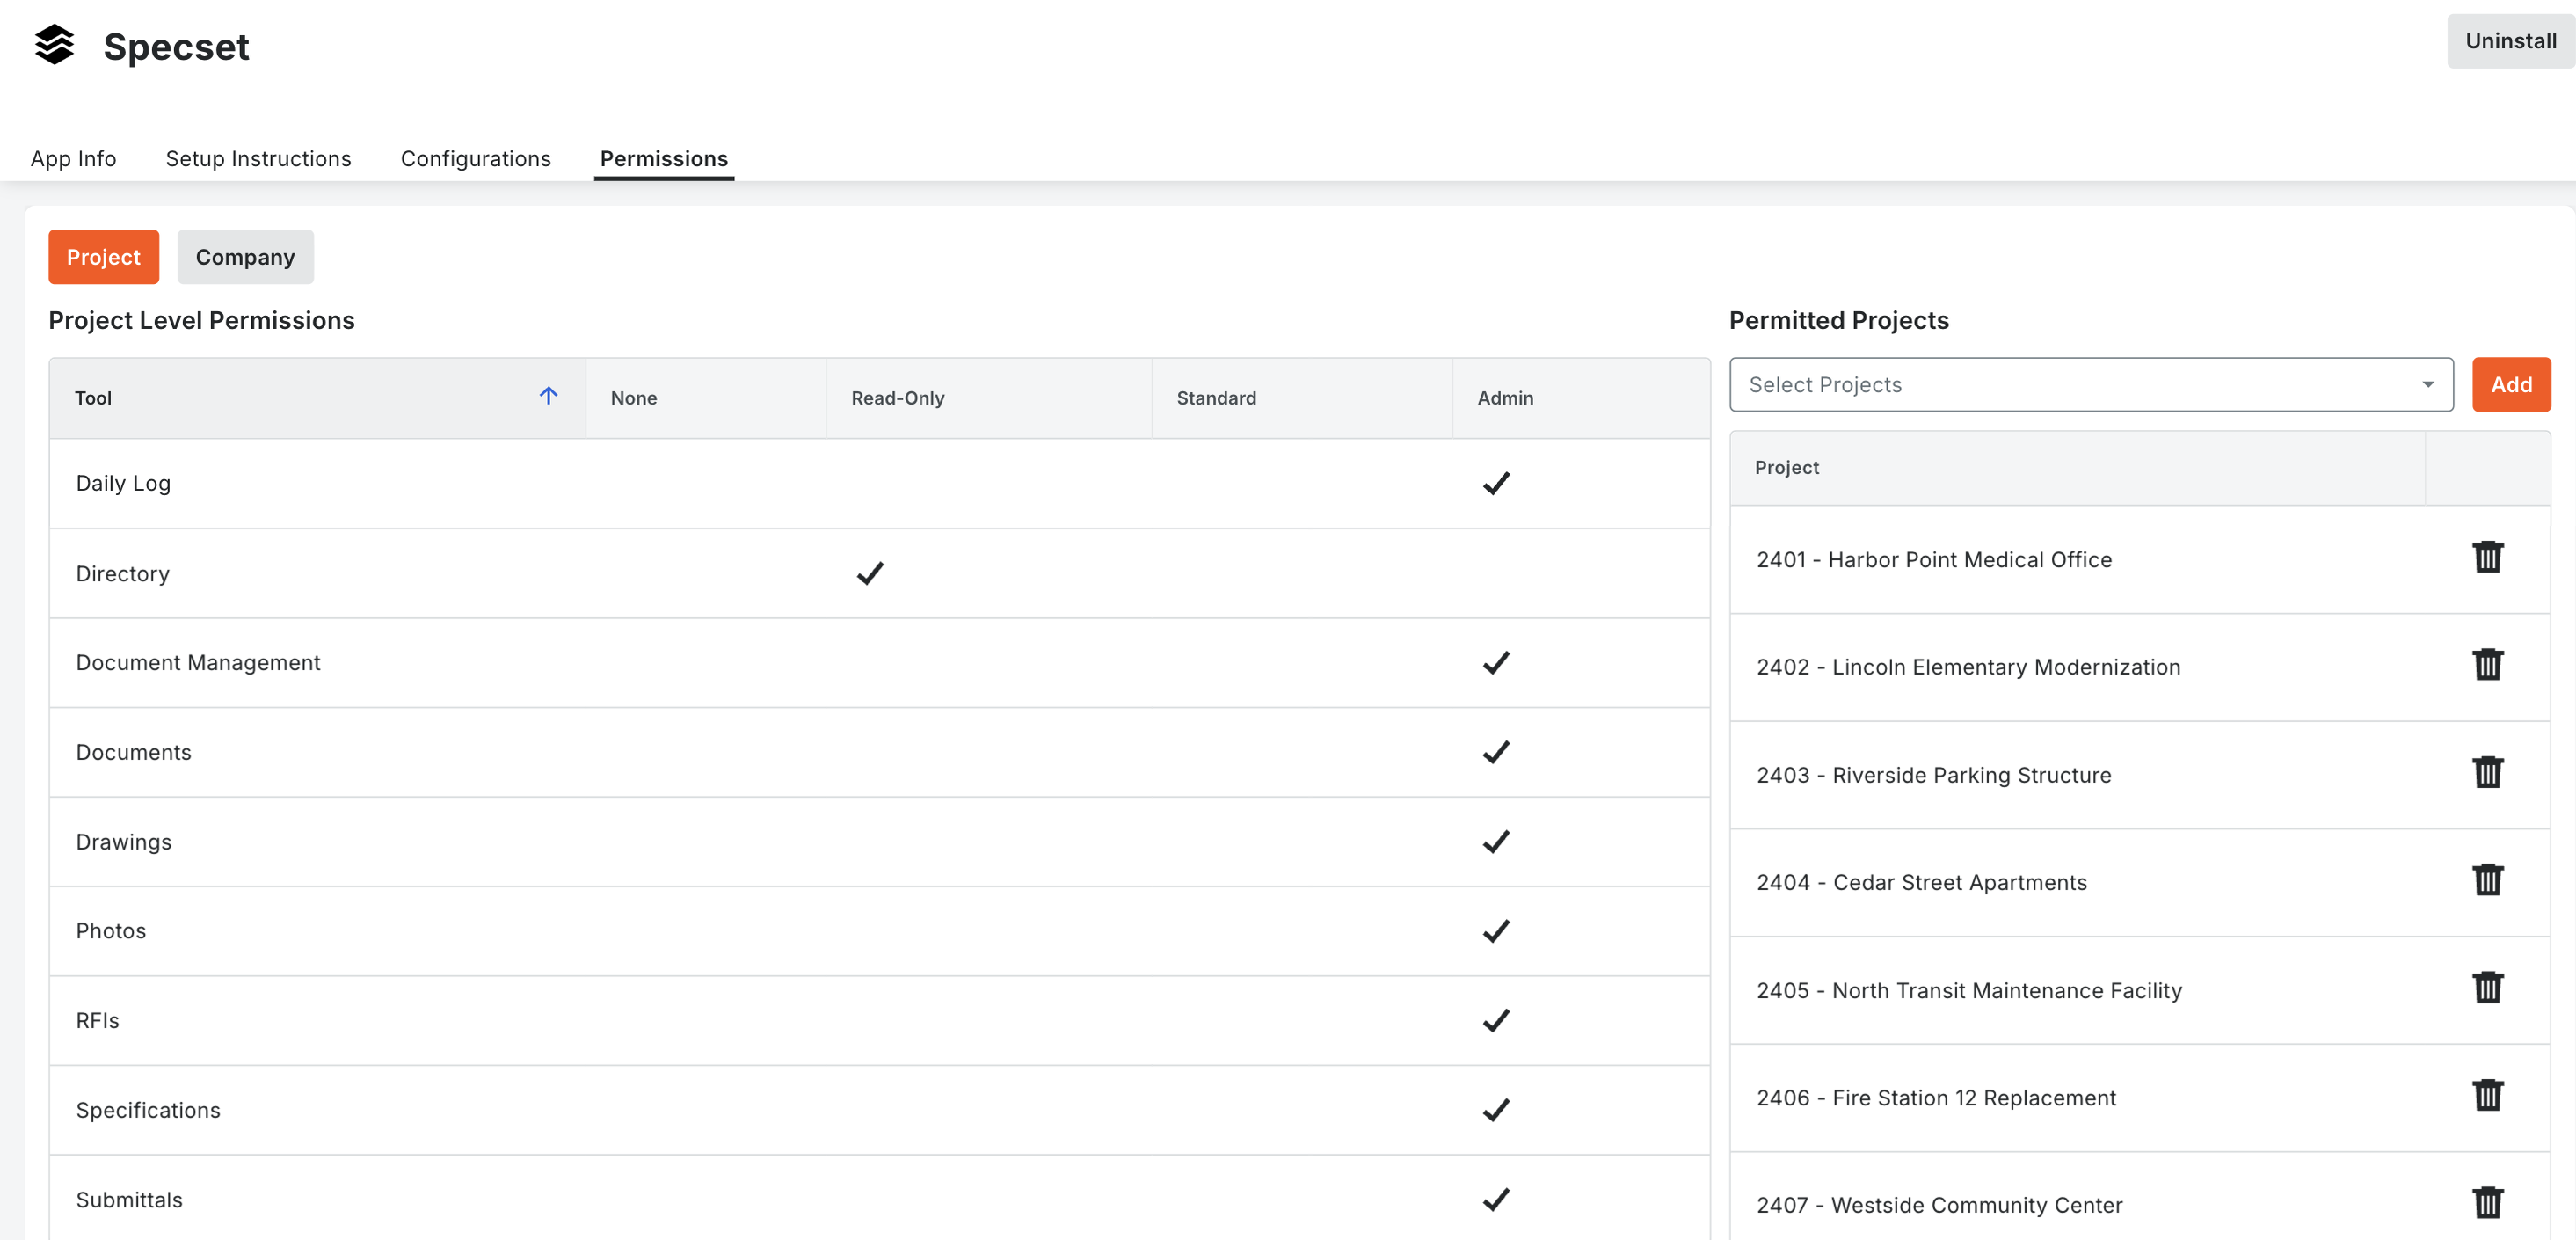Switch to Setup Instructions tab
The height and width of the screenshot is (1240, 2576).
click(x=258, y=159)
